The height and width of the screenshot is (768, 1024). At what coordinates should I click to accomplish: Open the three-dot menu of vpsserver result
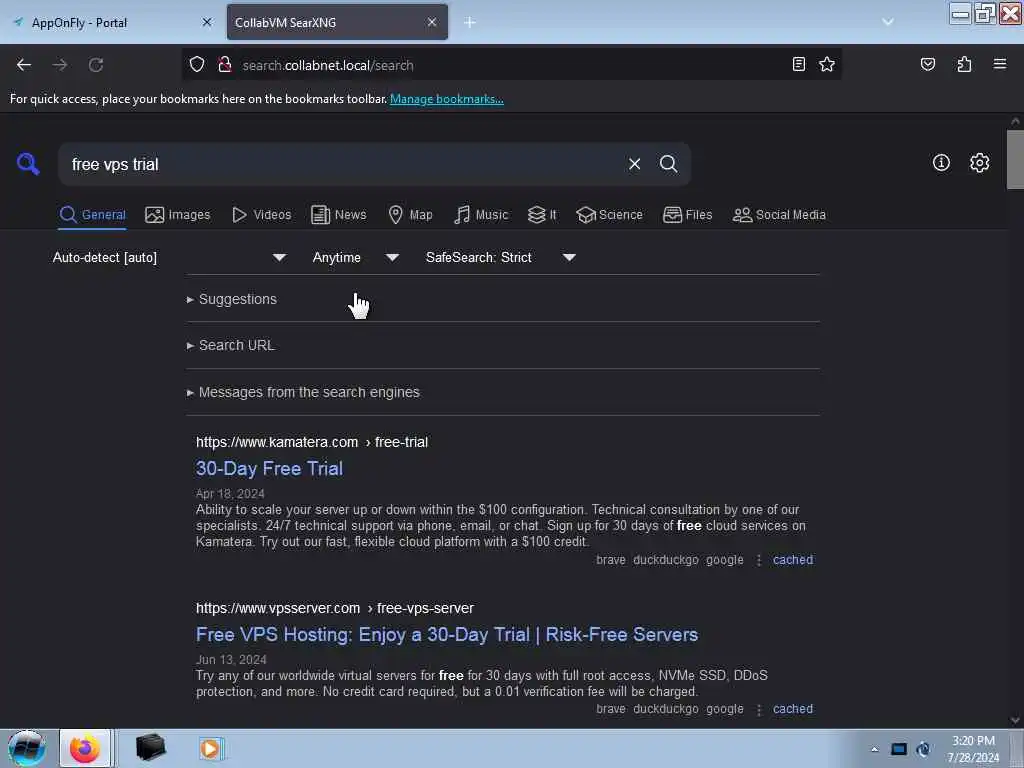(x=758, y=709)
